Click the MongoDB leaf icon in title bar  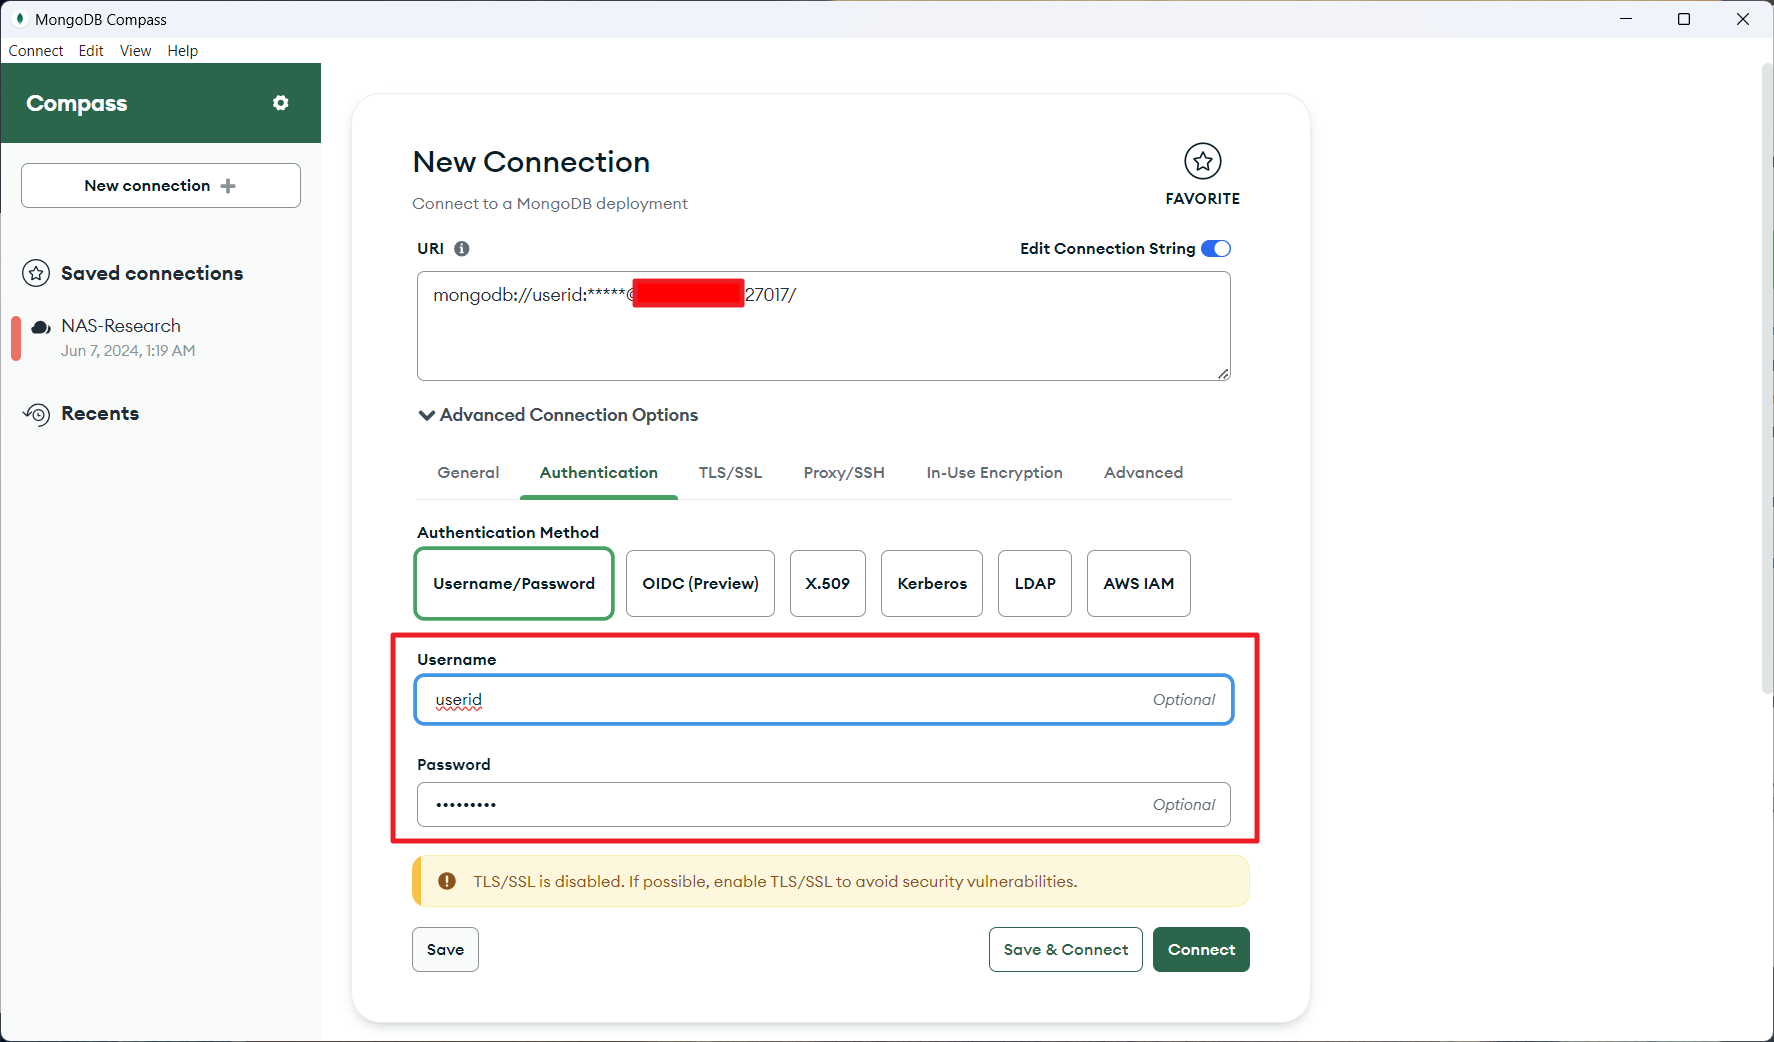[x=19, y=19]
